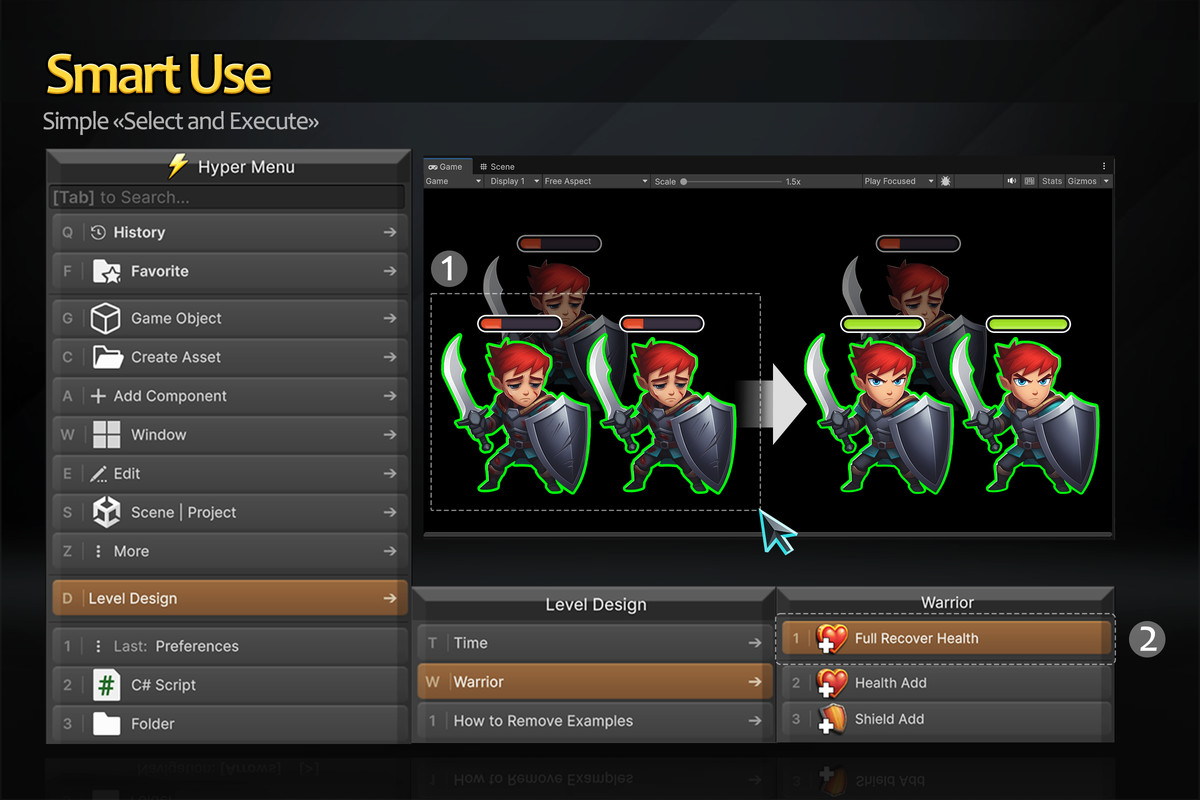The width and height of the screenshot is (1200, 800).
Task: Toggle the Stats overlay button
Action: (1051, 181)
